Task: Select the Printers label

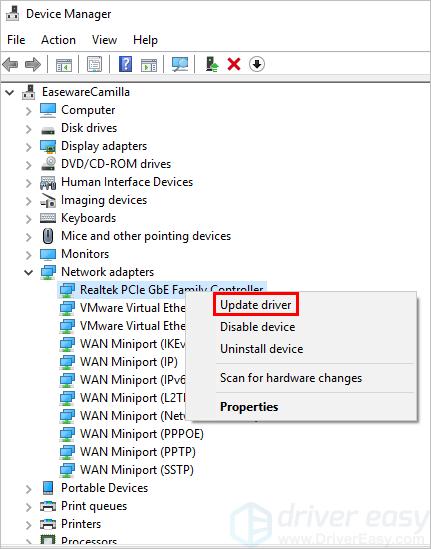Action: (81, 524)
